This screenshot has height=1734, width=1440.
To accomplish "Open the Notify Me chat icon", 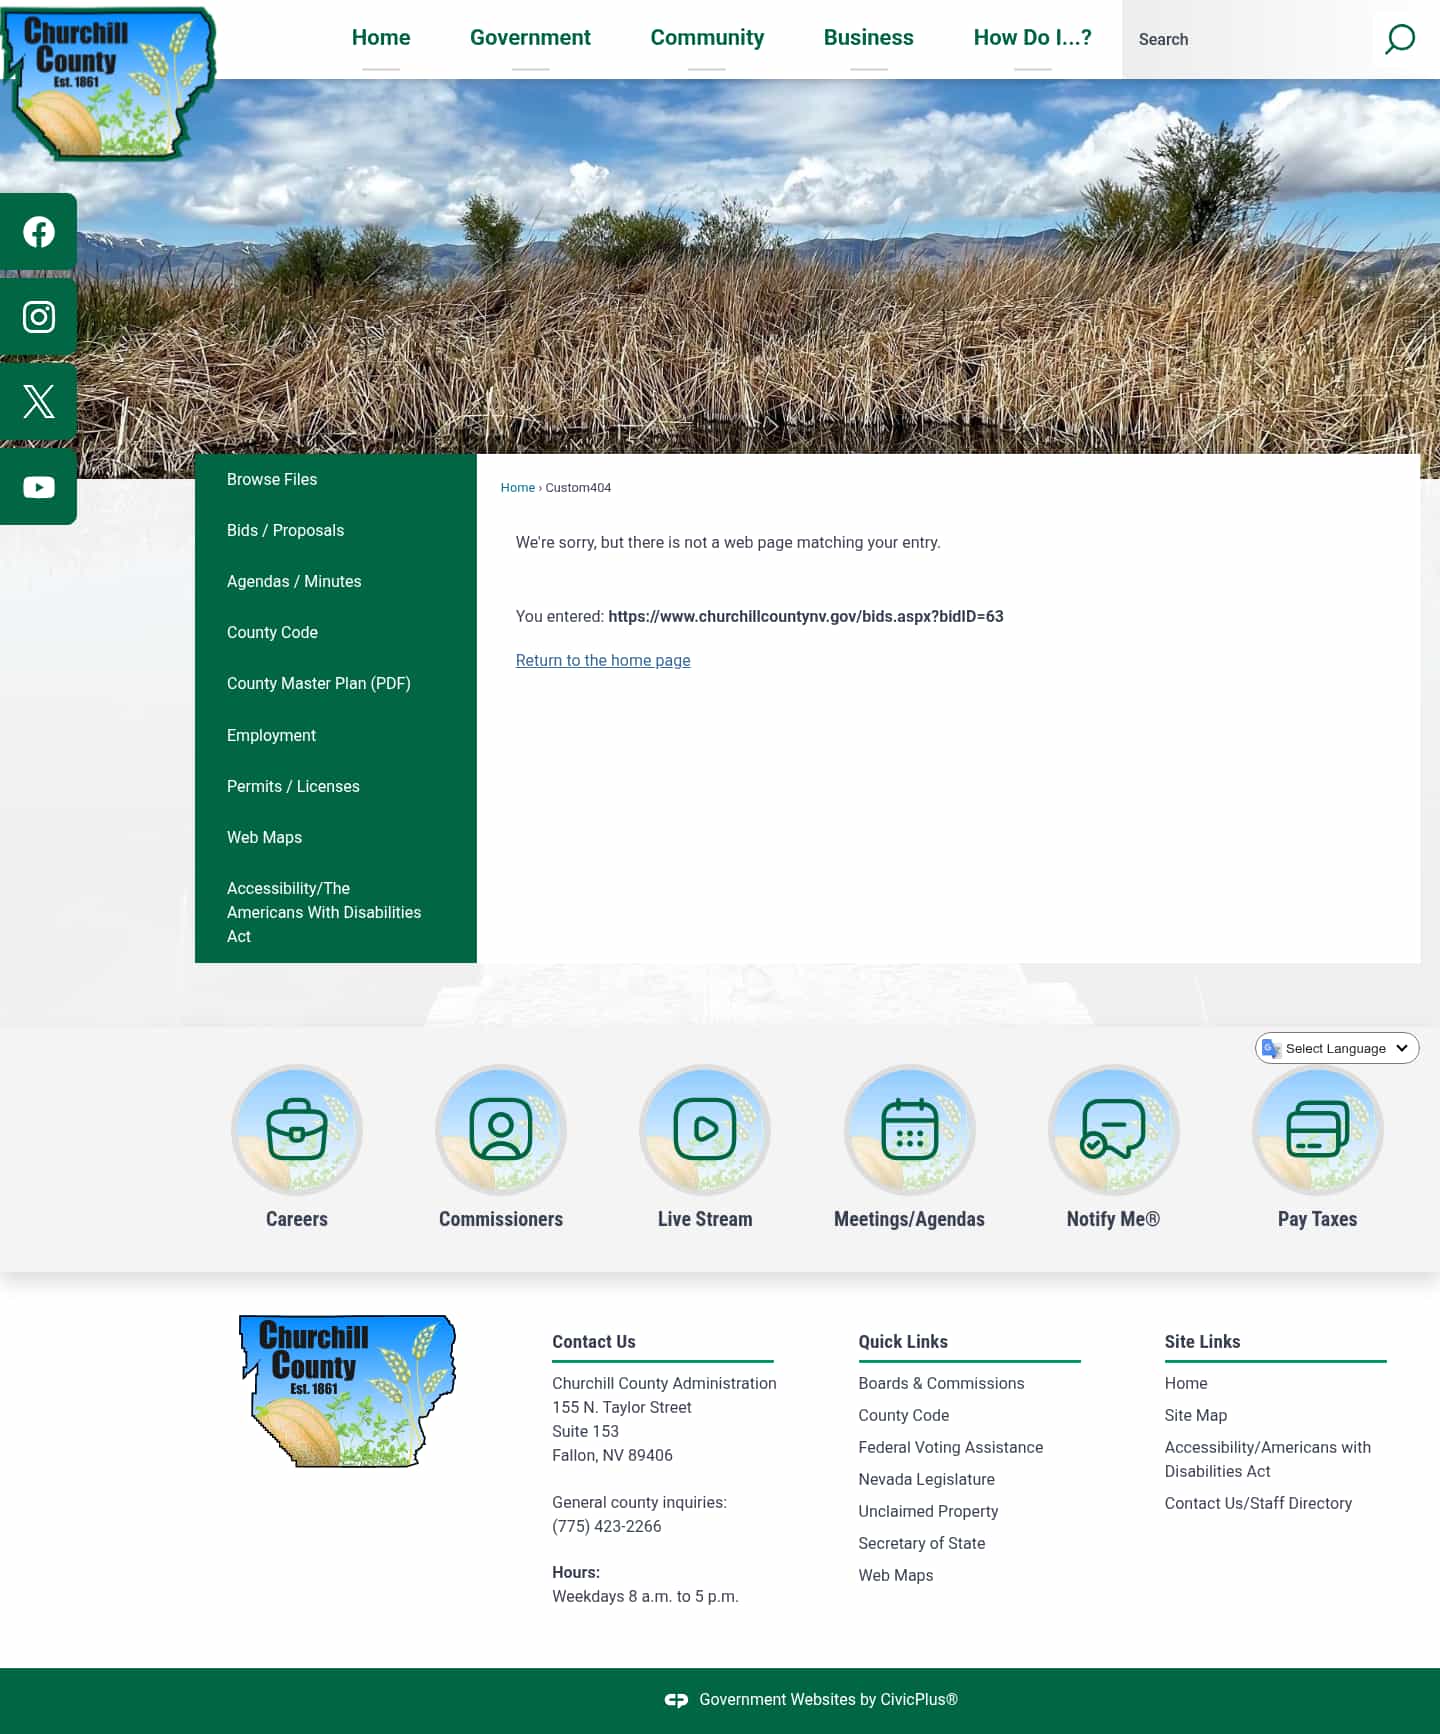I will tap(1114, 1130).
